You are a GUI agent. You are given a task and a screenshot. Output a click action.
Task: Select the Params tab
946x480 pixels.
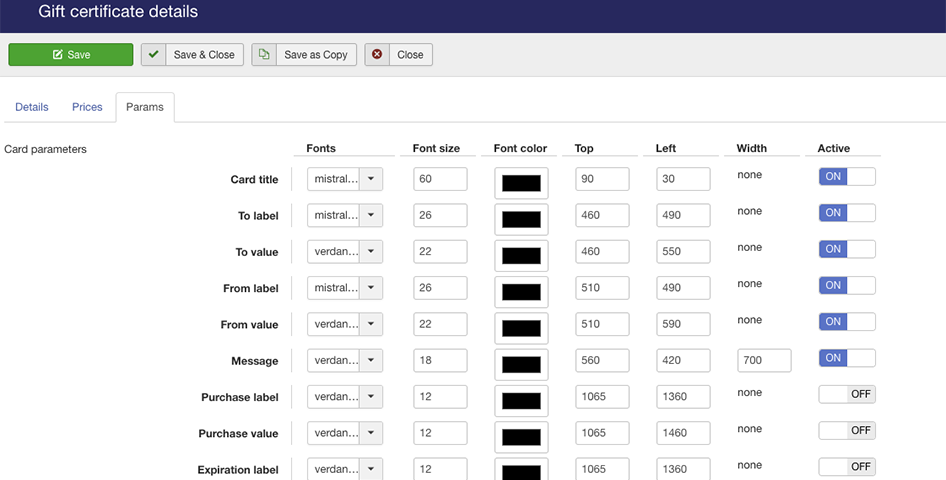click(145, 107)
